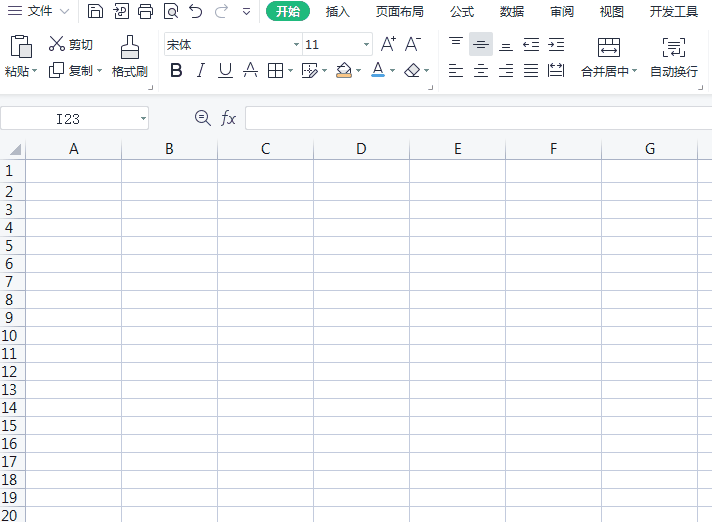Viewport: 712px width, 522px height.
Task: Click the Name Box showing I23
Action: point(68,119)
